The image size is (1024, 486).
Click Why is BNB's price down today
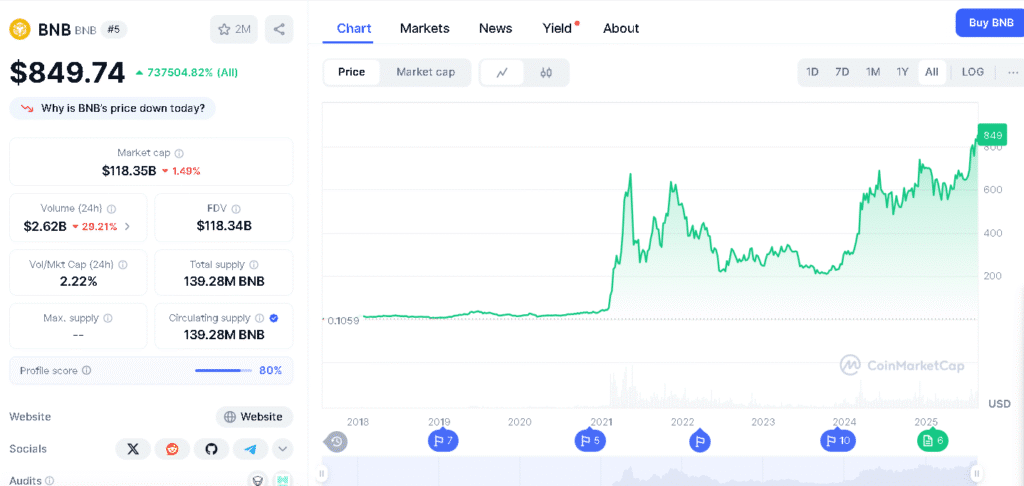pyautogui.click(x=112, y=108)
